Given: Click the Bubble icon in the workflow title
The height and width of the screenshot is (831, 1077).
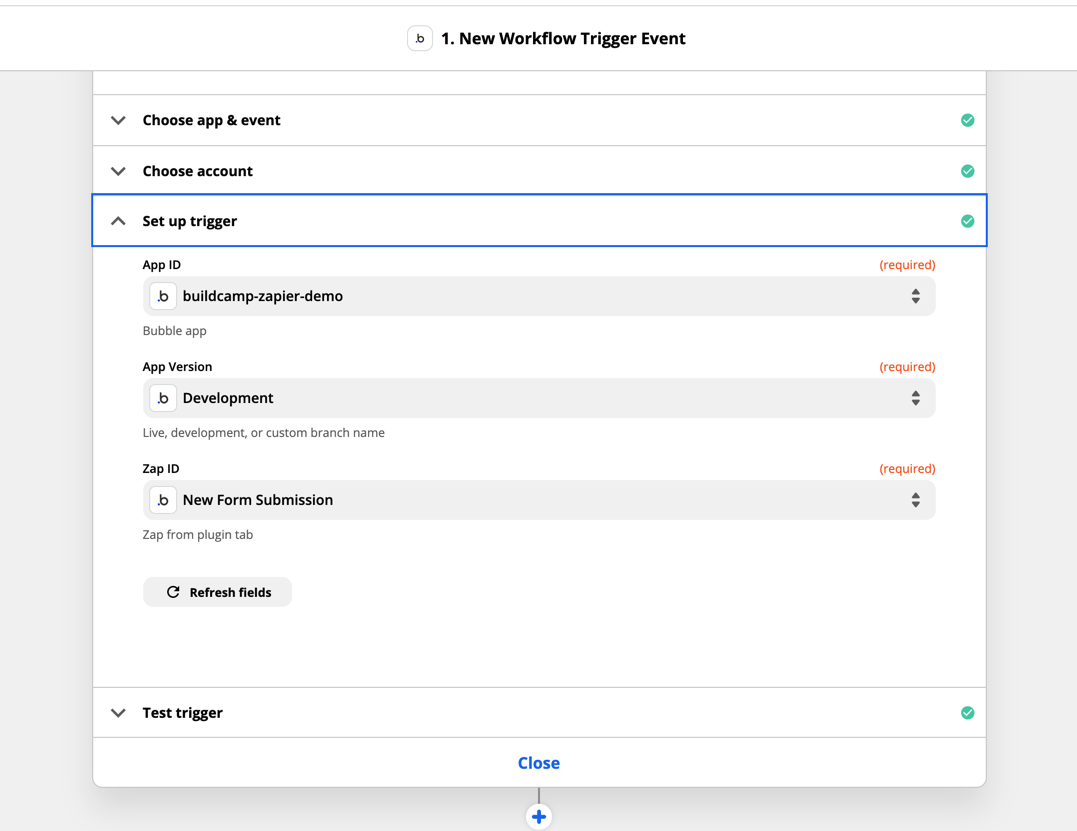Looking at the screenshot, I should coord(420,39).
